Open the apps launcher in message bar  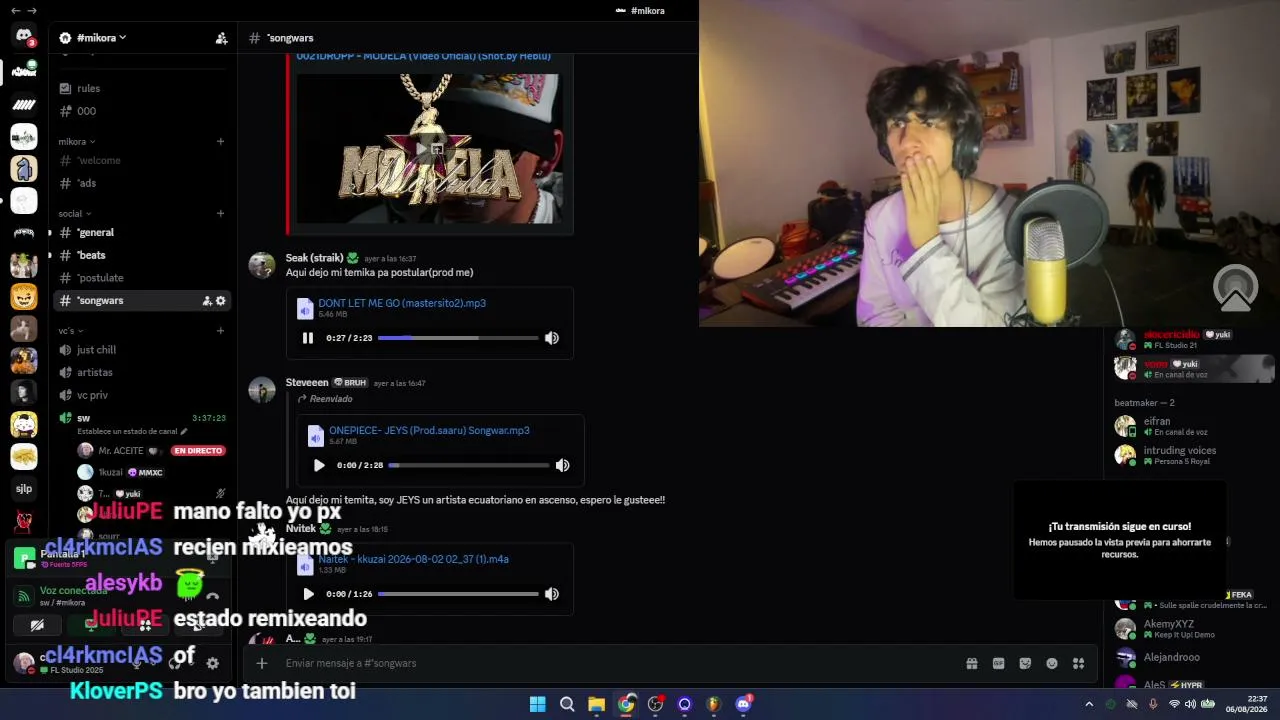1078,663
